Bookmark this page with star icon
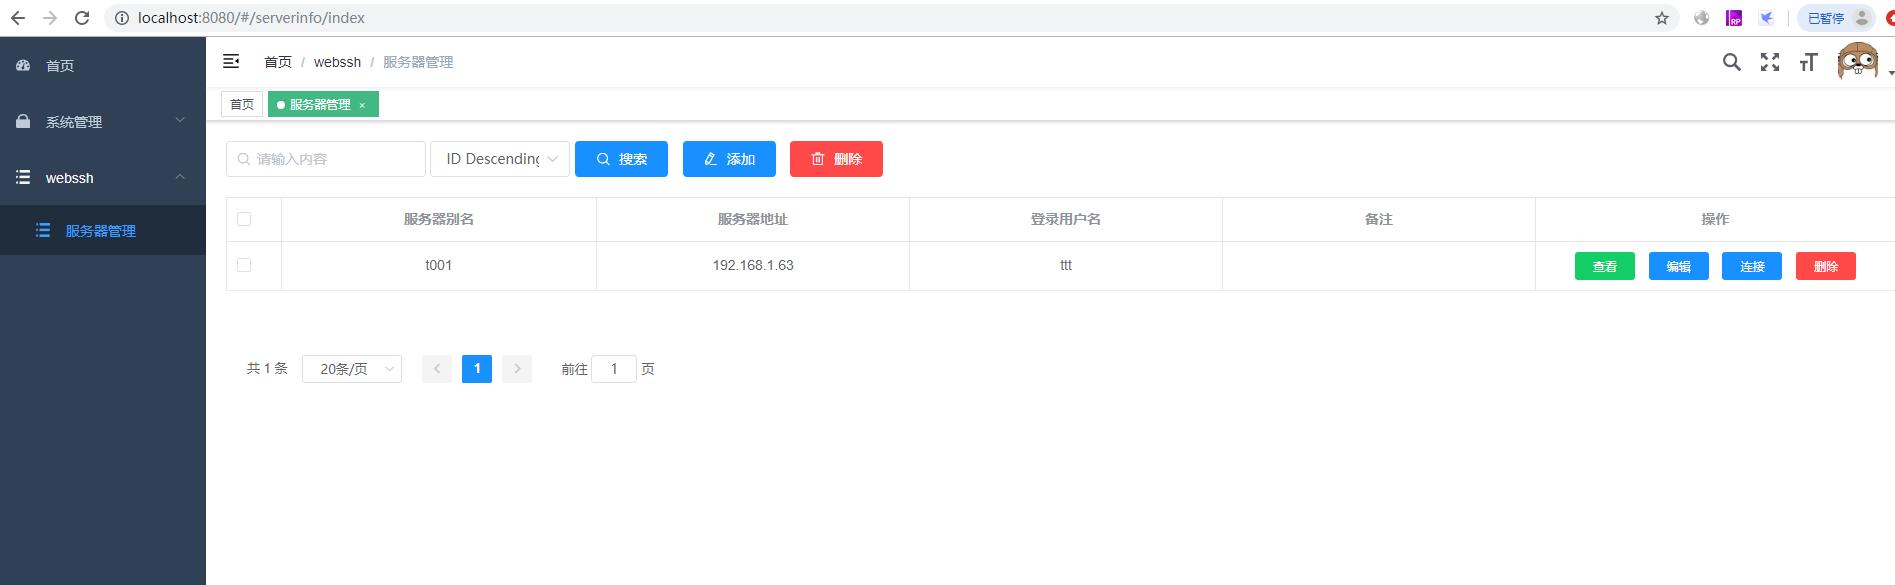This screenshot has height=585, width=1895. [1662, 18]
